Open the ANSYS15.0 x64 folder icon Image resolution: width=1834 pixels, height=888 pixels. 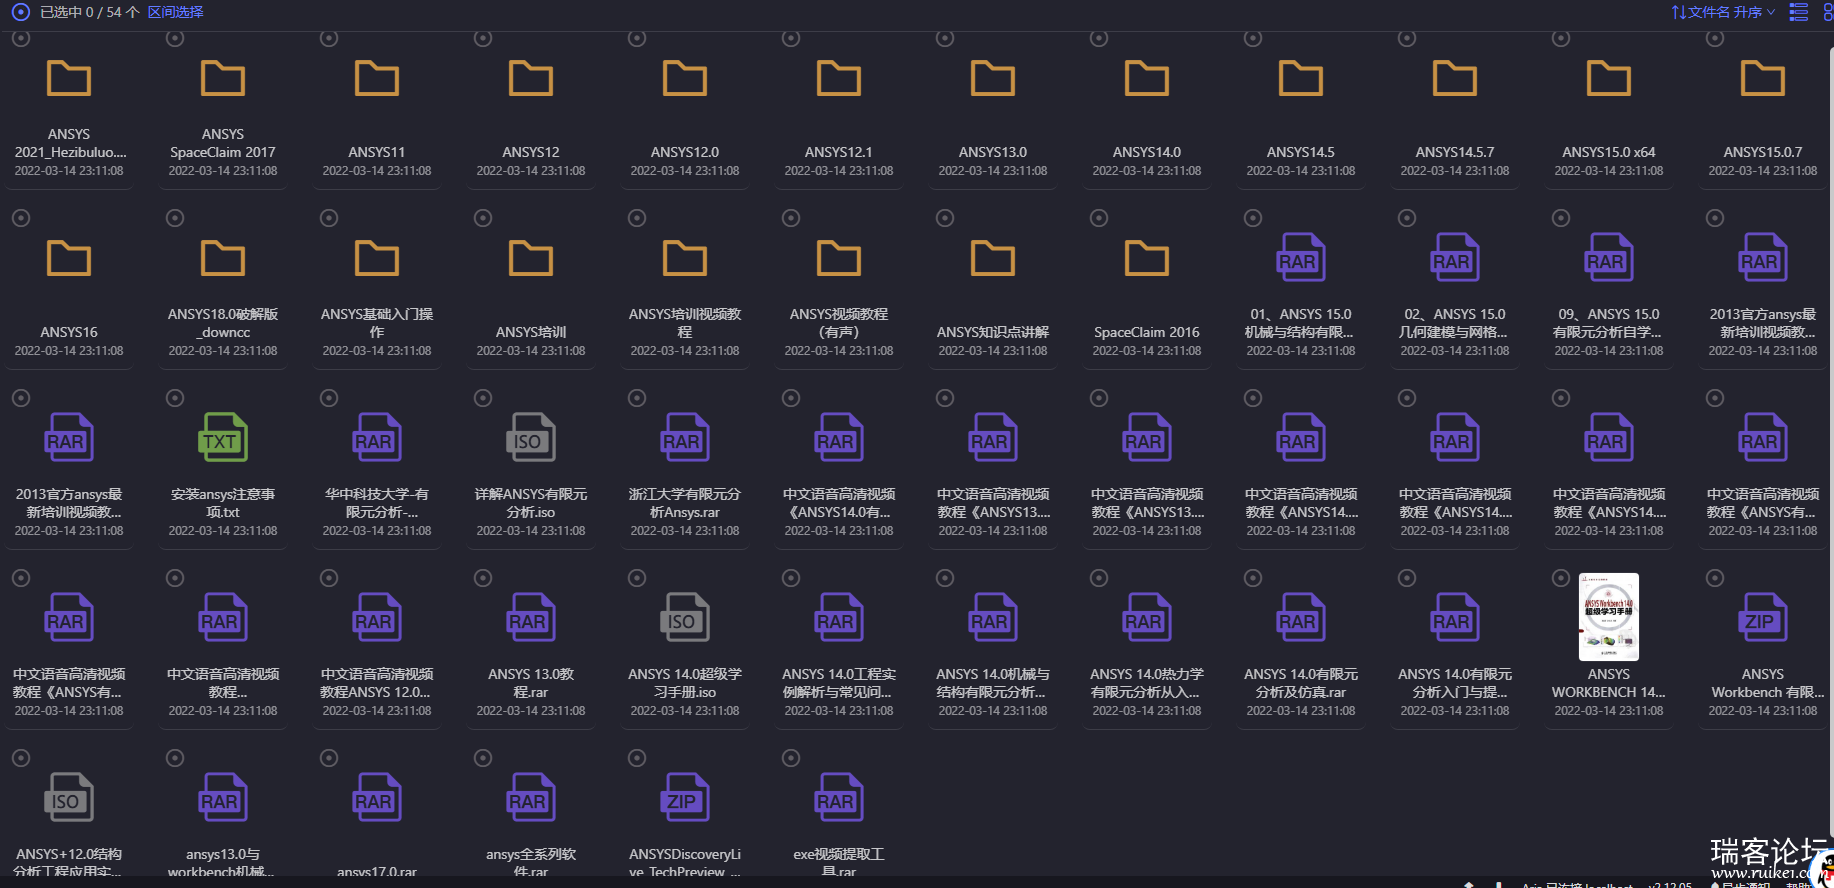click(x=1609, y=78)
